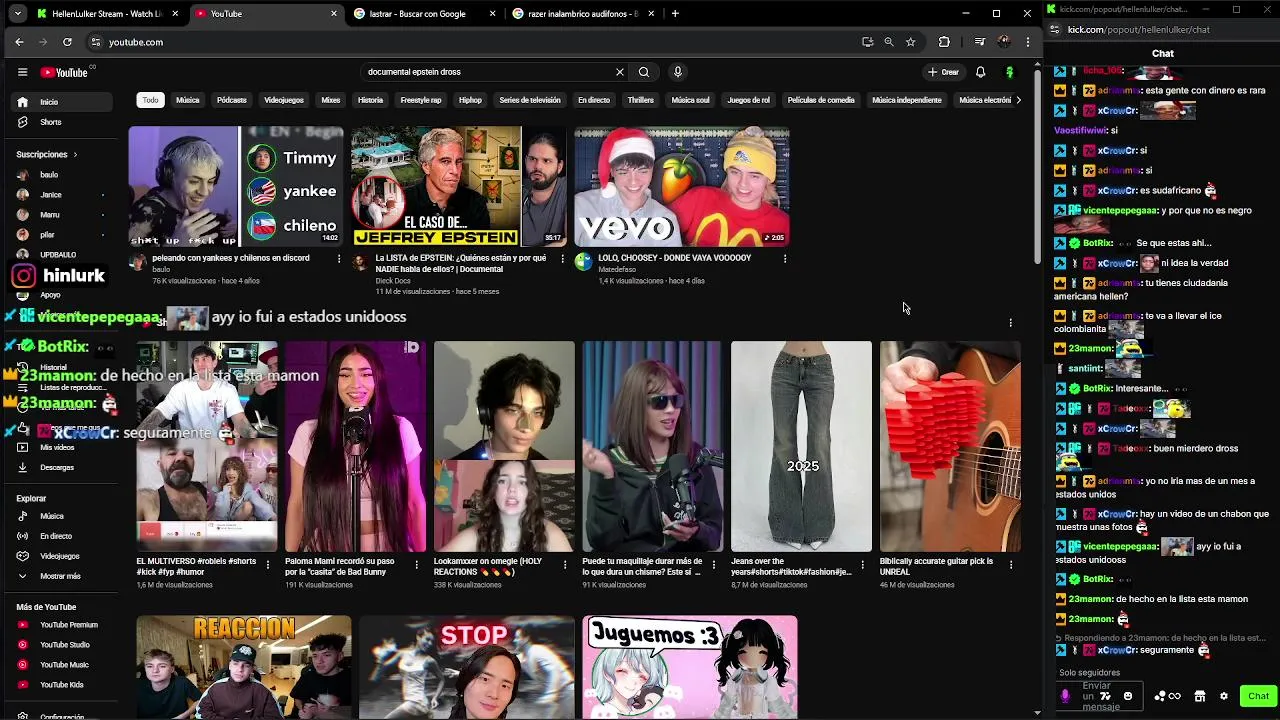
Task: Open the YouTube hamburger guide menu
Action: tap(22, 72)
